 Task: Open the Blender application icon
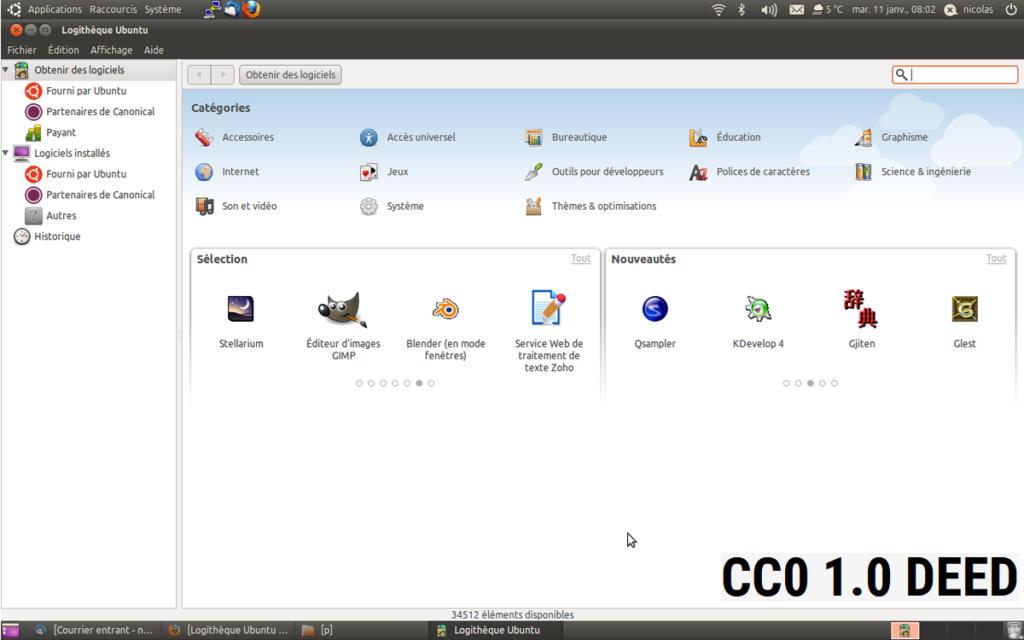pos(445,309)
